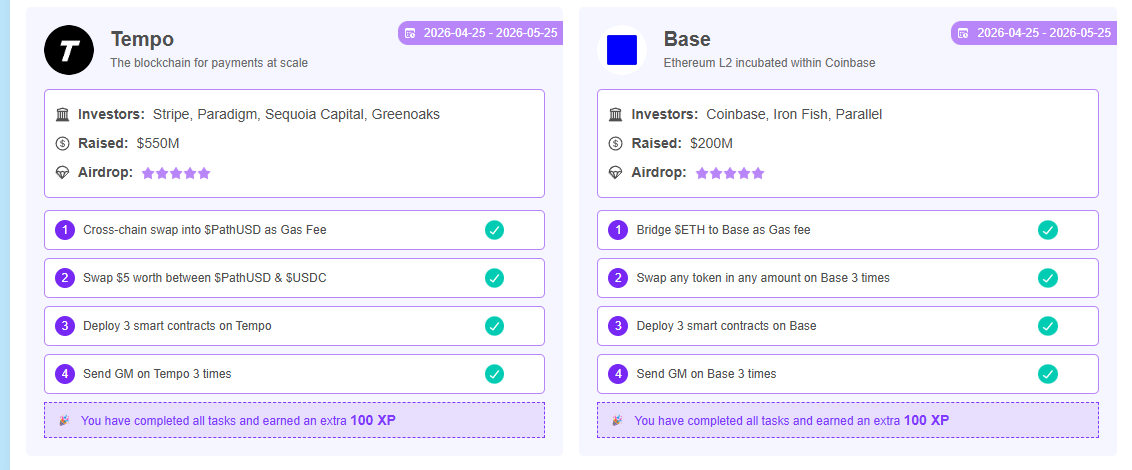Screen dimensions: 1132x470
Task: Click the $550M raised amount
Action: coord(158,143)
